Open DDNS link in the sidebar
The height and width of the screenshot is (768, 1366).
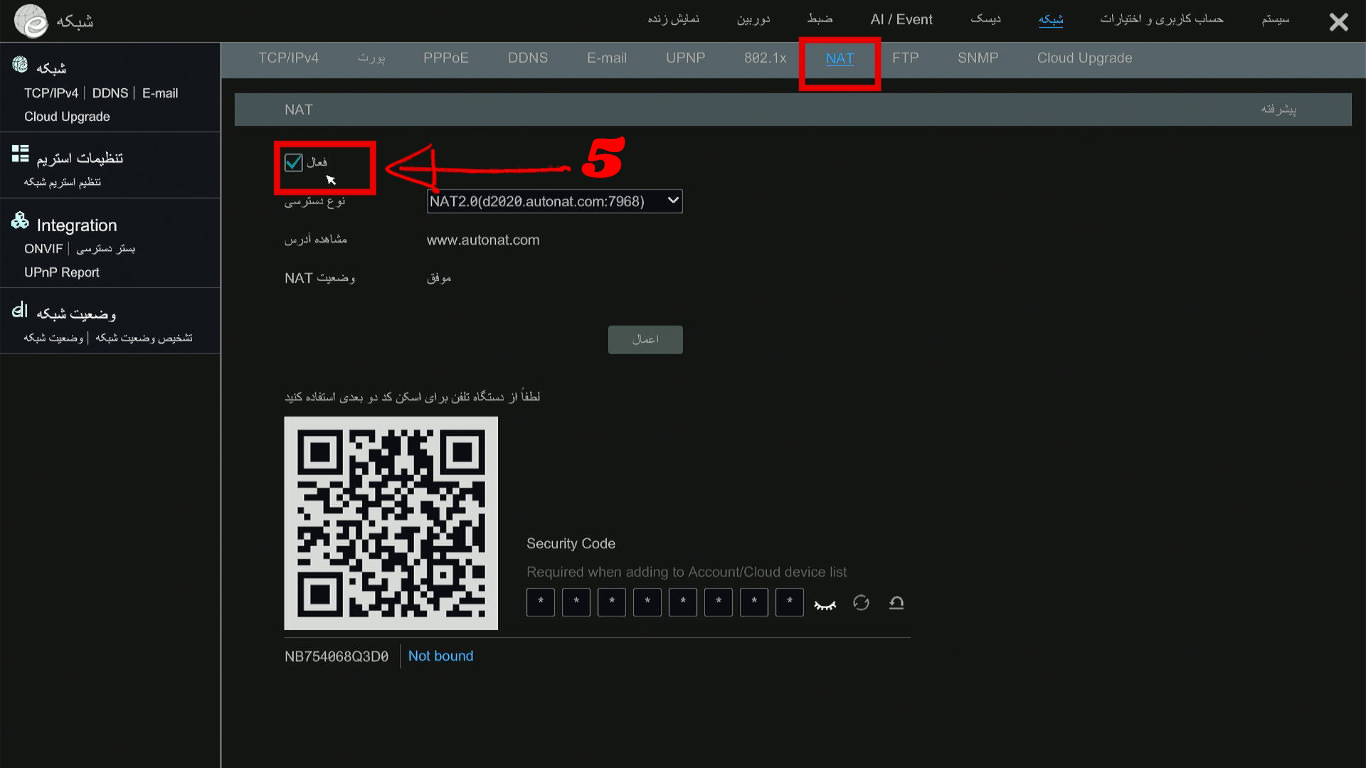pos(110,93)
